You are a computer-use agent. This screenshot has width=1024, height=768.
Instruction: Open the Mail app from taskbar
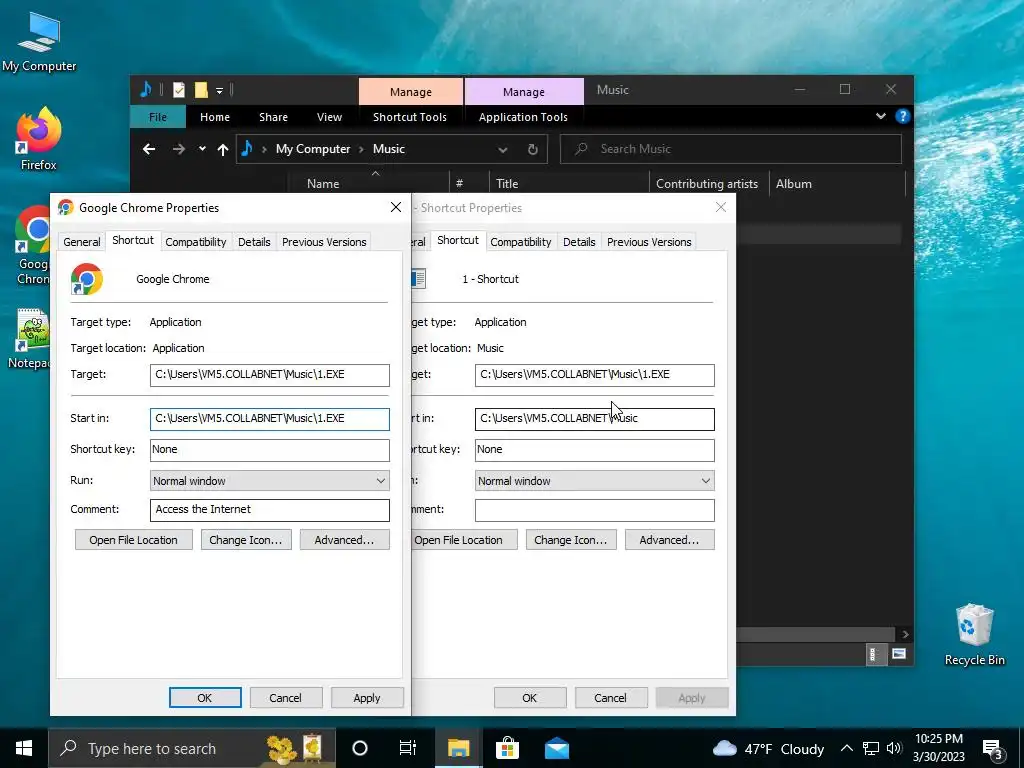(x=556, y=748)
